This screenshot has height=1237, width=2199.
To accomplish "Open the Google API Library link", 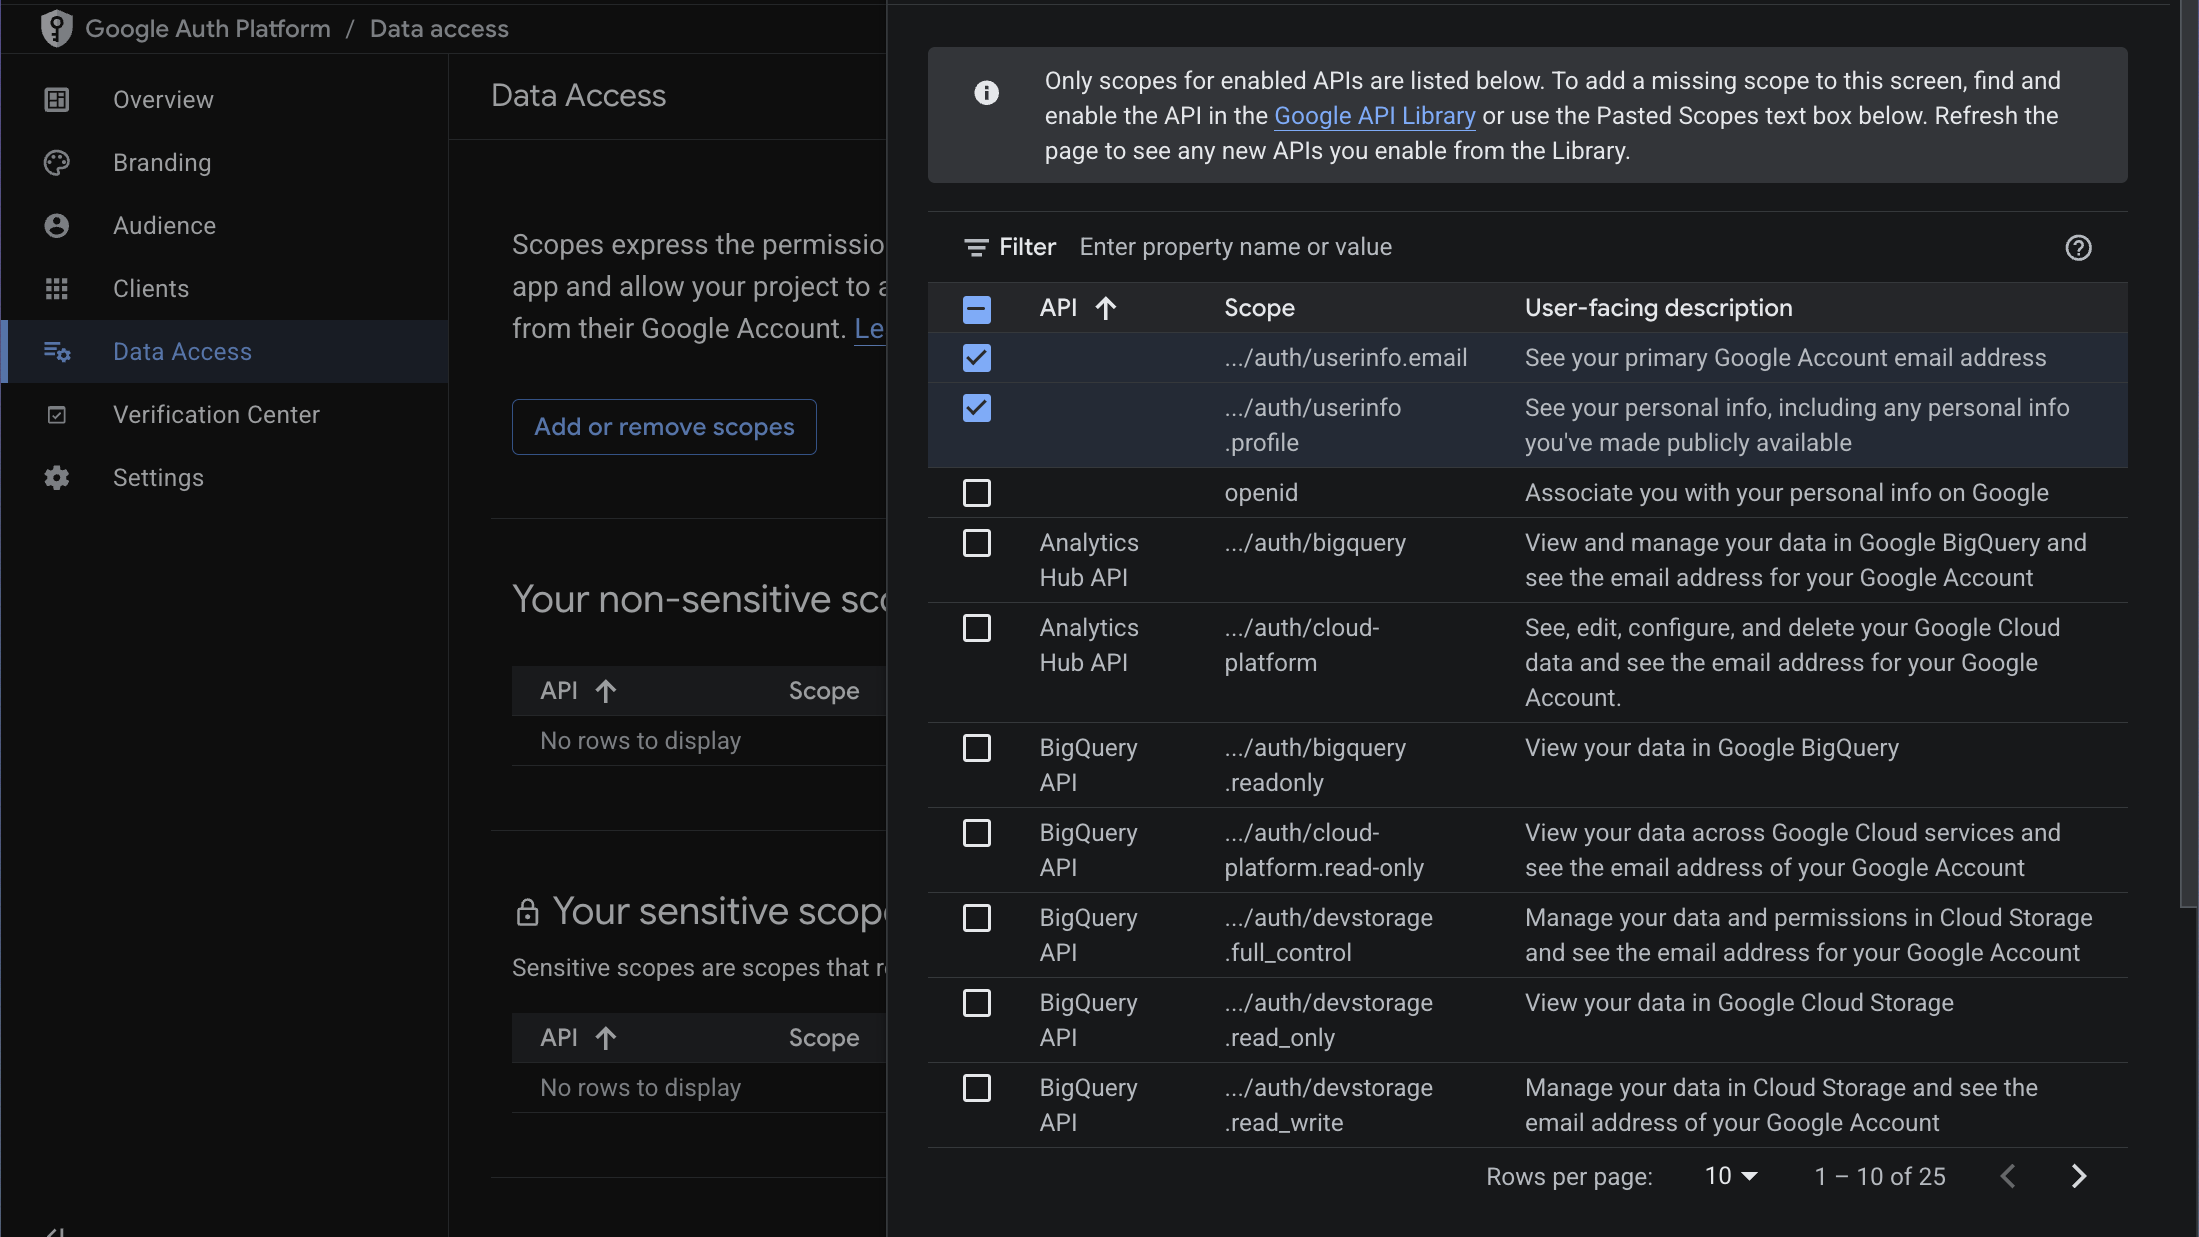I will pos(1374,116).
